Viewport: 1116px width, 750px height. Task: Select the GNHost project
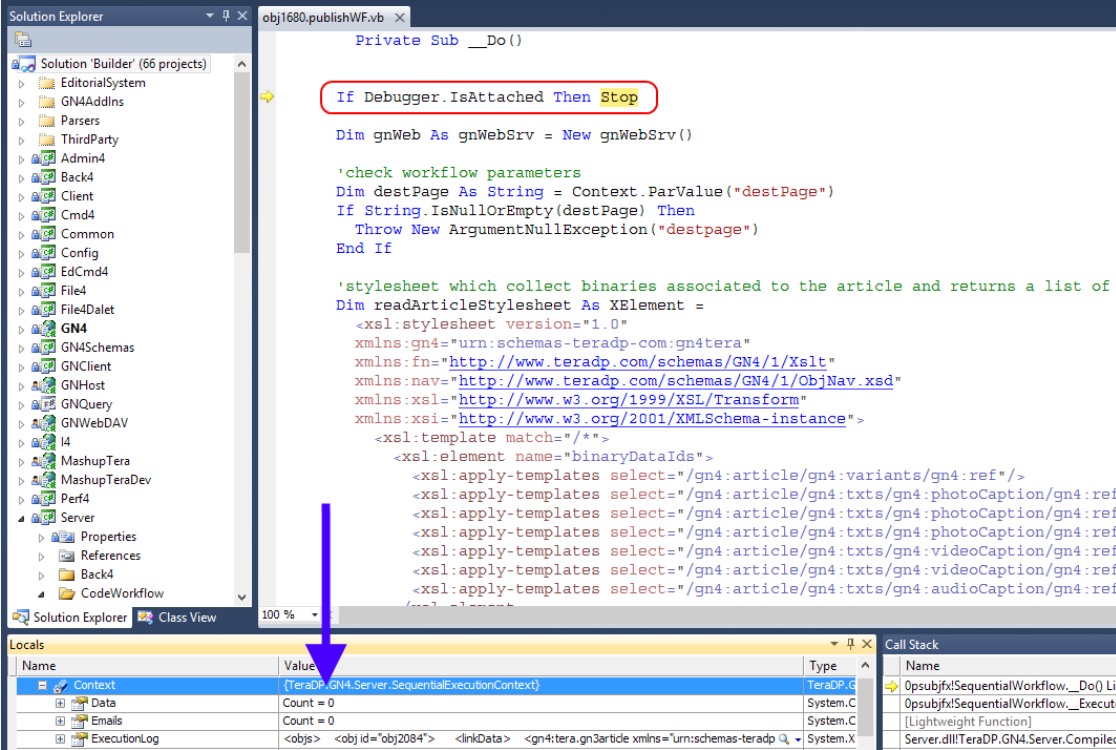click(83, 385)
